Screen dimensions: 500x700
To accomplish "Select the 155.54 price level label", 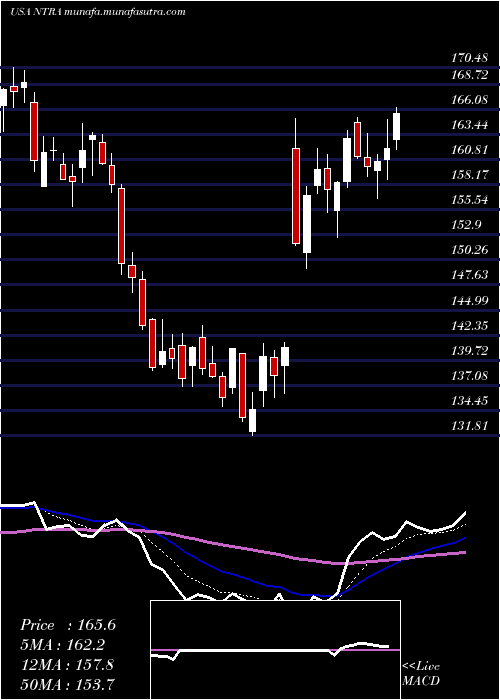I will [469, 200].
